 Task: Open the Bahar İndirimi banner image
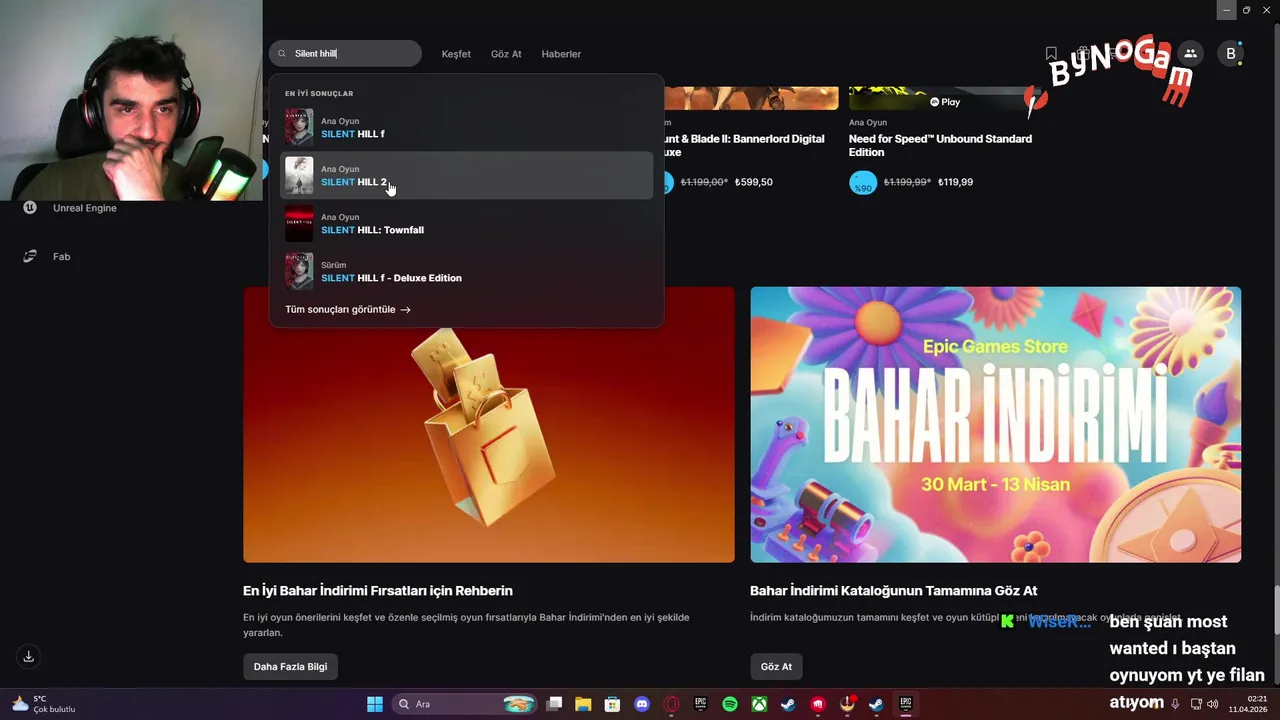[x=996, y=424]
